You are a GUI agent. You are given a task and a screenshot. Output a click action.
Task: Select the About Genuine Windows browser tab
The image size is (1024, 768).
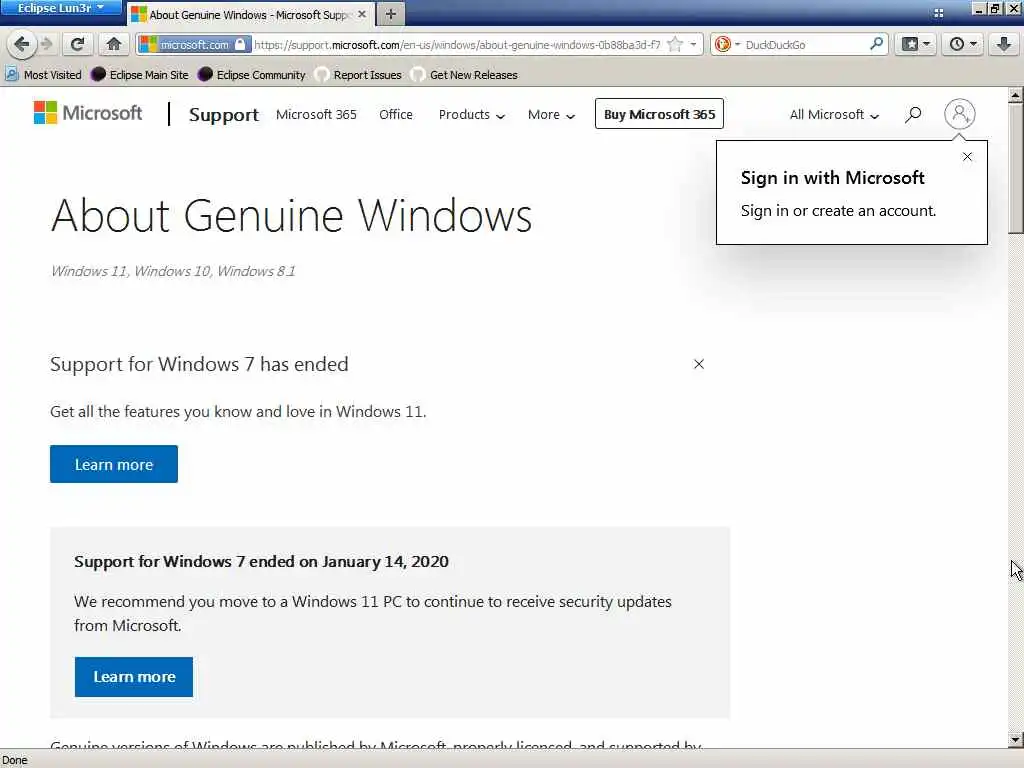(252, 14)
